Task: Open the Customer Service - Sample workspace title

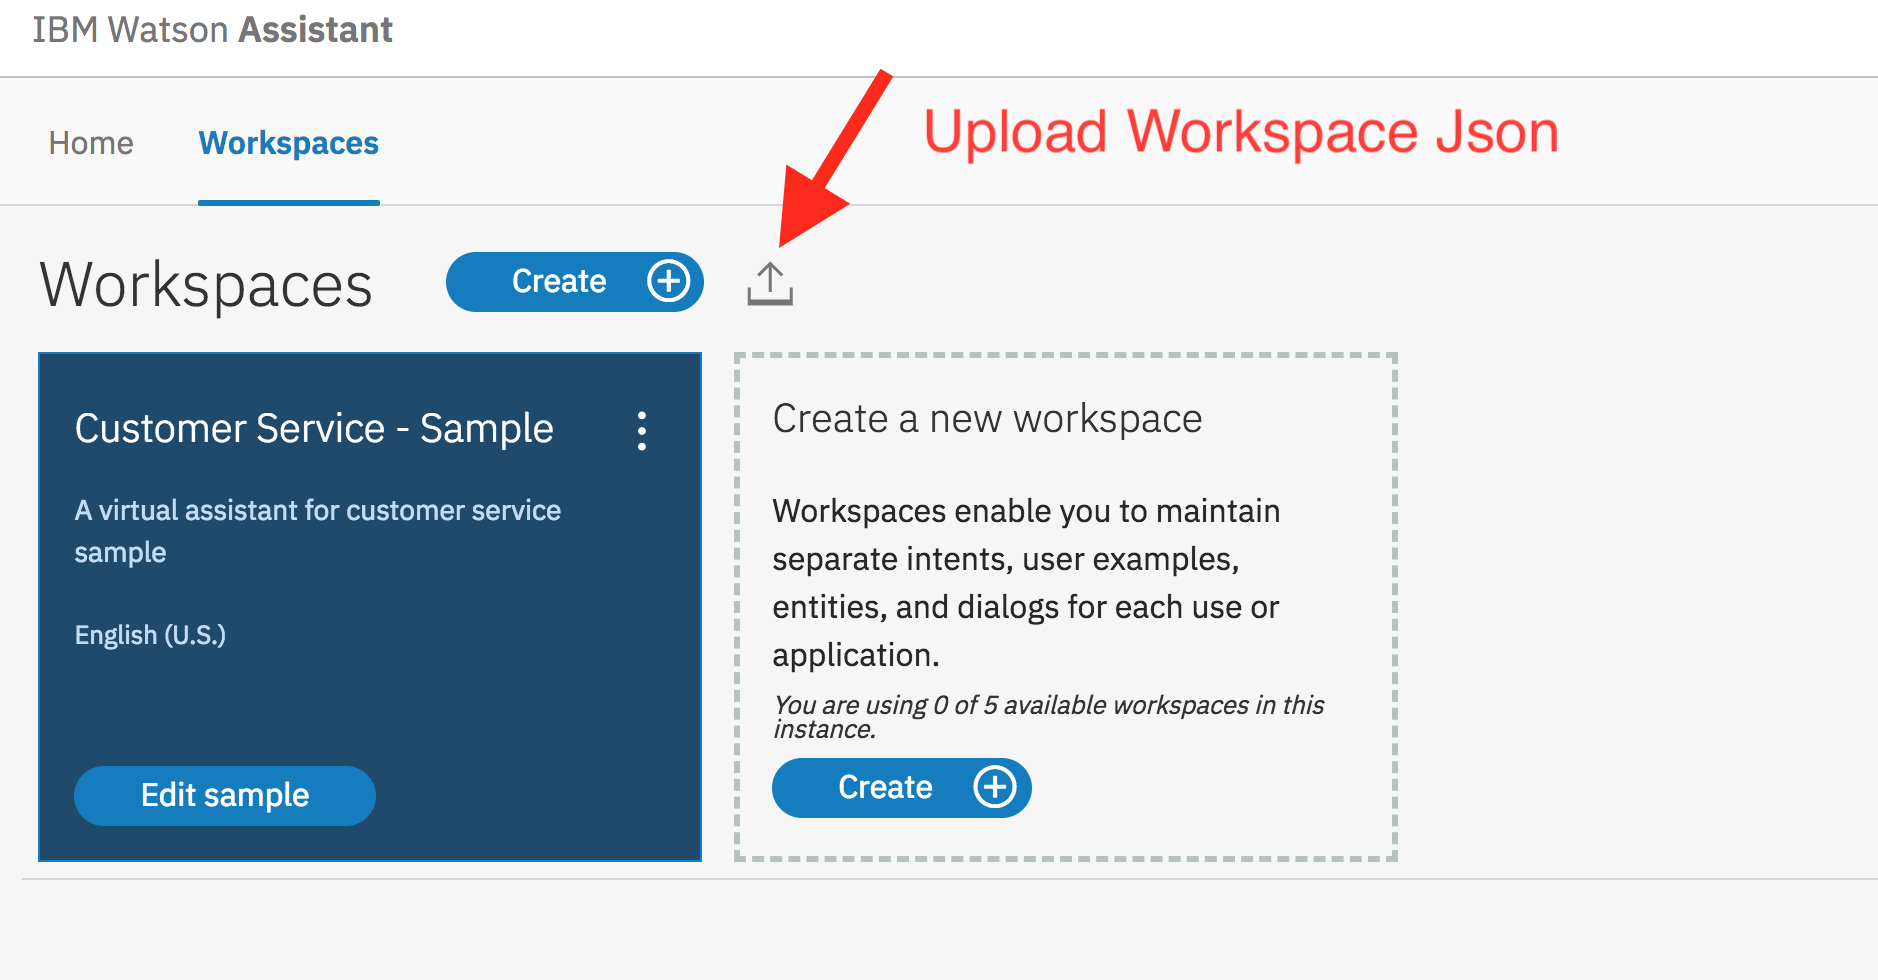Action: (314, 428)
